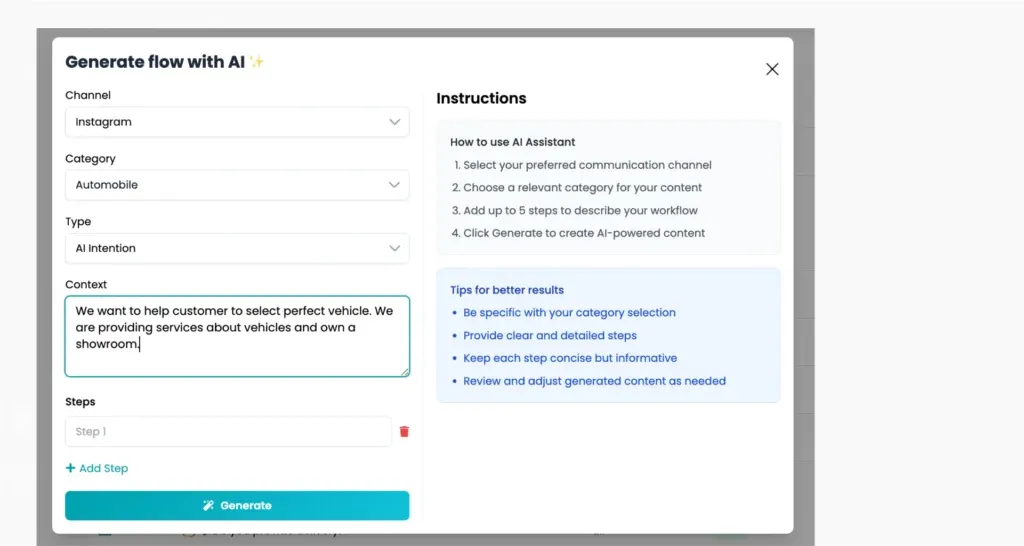The width and height of the screenshot is (1024, 546).
Task: Click the Generate button
Action: [237, 506]
